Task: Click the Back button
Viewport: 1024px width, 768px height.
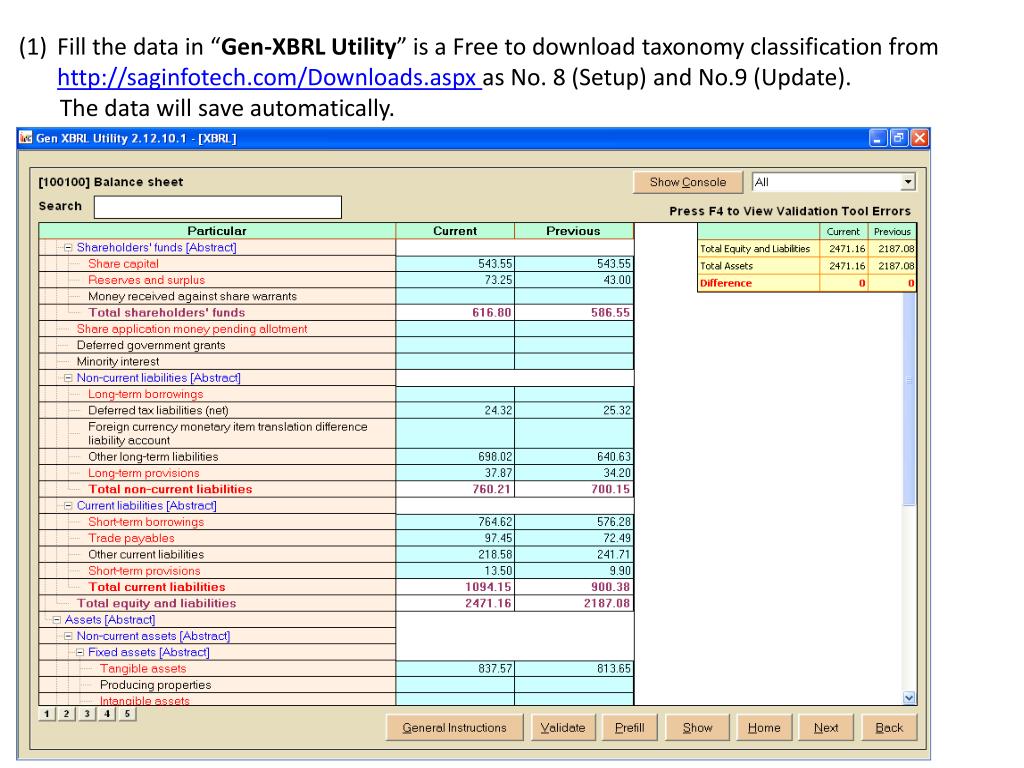Action: click(889, 728)
